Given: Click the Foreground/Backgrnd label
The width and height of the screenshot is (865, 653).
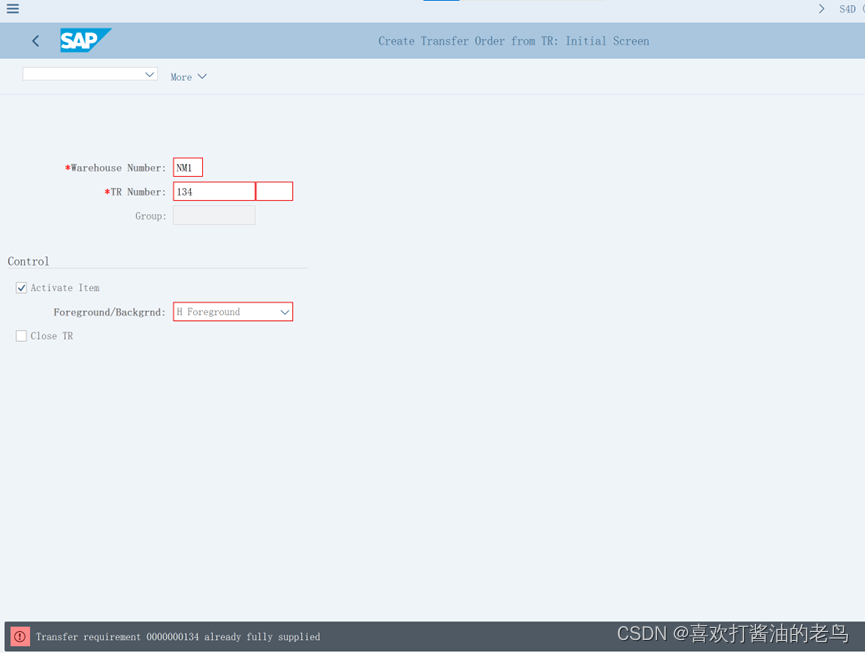Looking at the screenshot, I should click(x=109, y=312).
